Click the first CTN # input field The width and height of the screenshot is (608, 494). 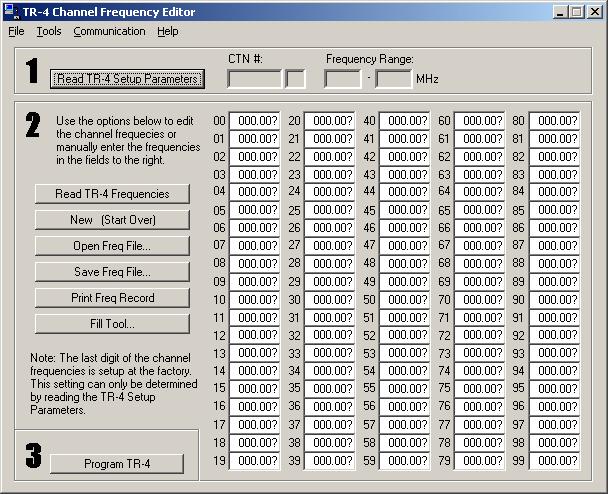(254, 79)
